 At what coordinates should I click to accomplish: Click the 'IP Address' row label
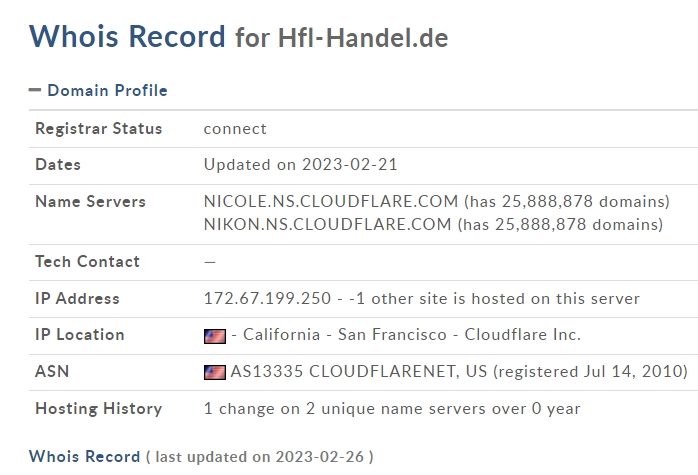tap(77, 298)
